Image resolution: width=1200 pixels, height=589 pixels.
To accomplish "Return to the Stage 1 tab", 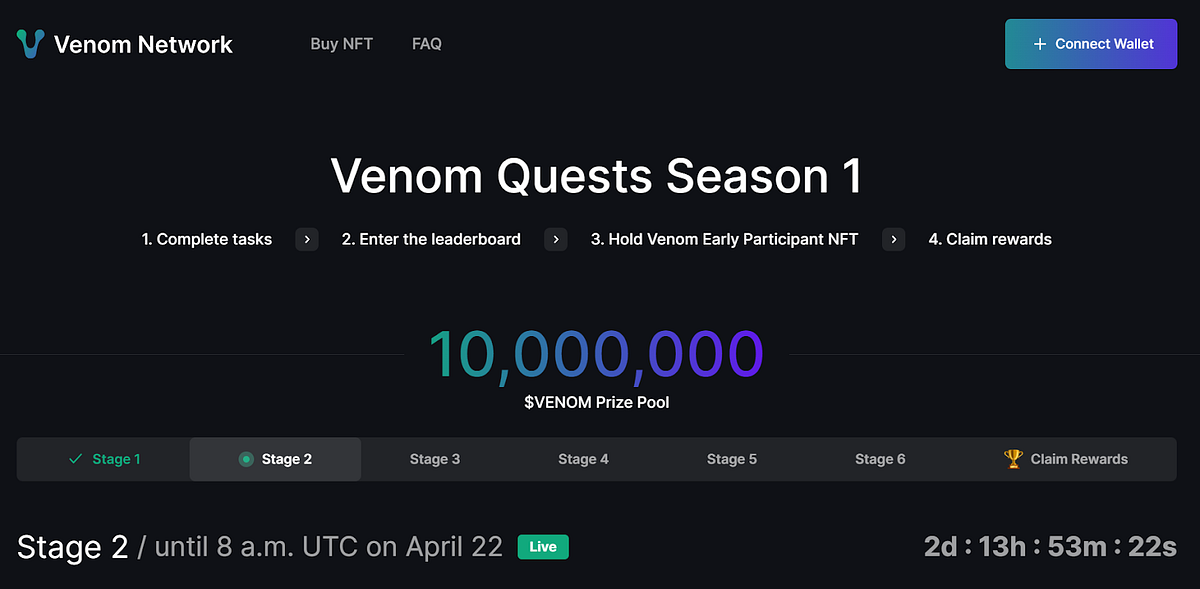I will point(104,459).
